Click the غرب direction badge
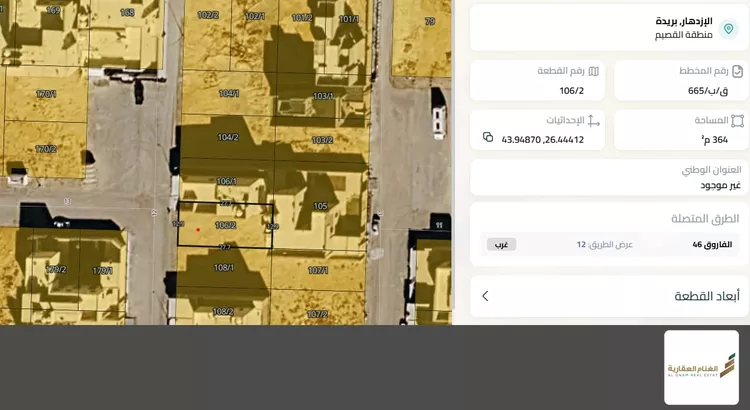This screenshot has height=410, width=750. 501,244
